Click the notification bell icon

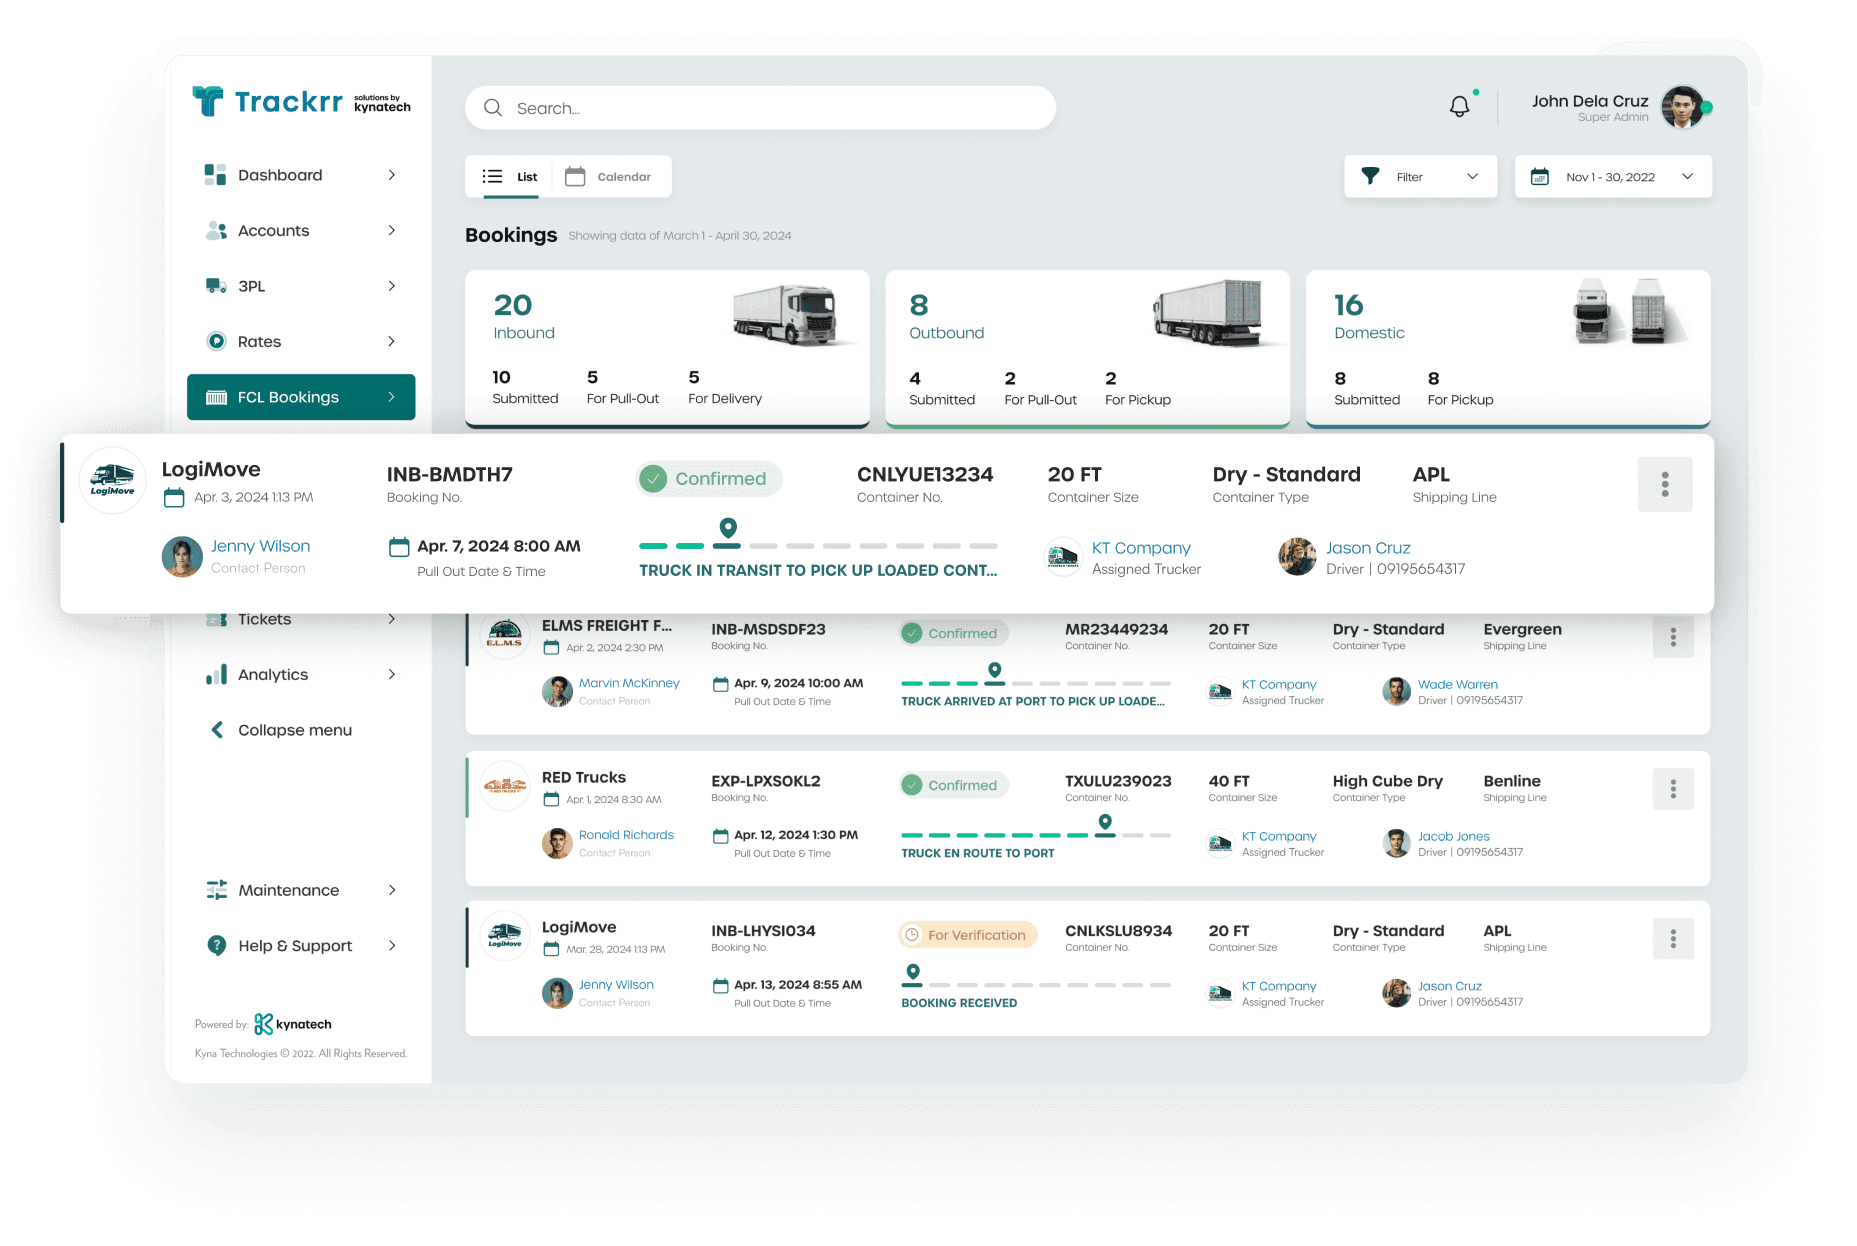pos(1459,104)
